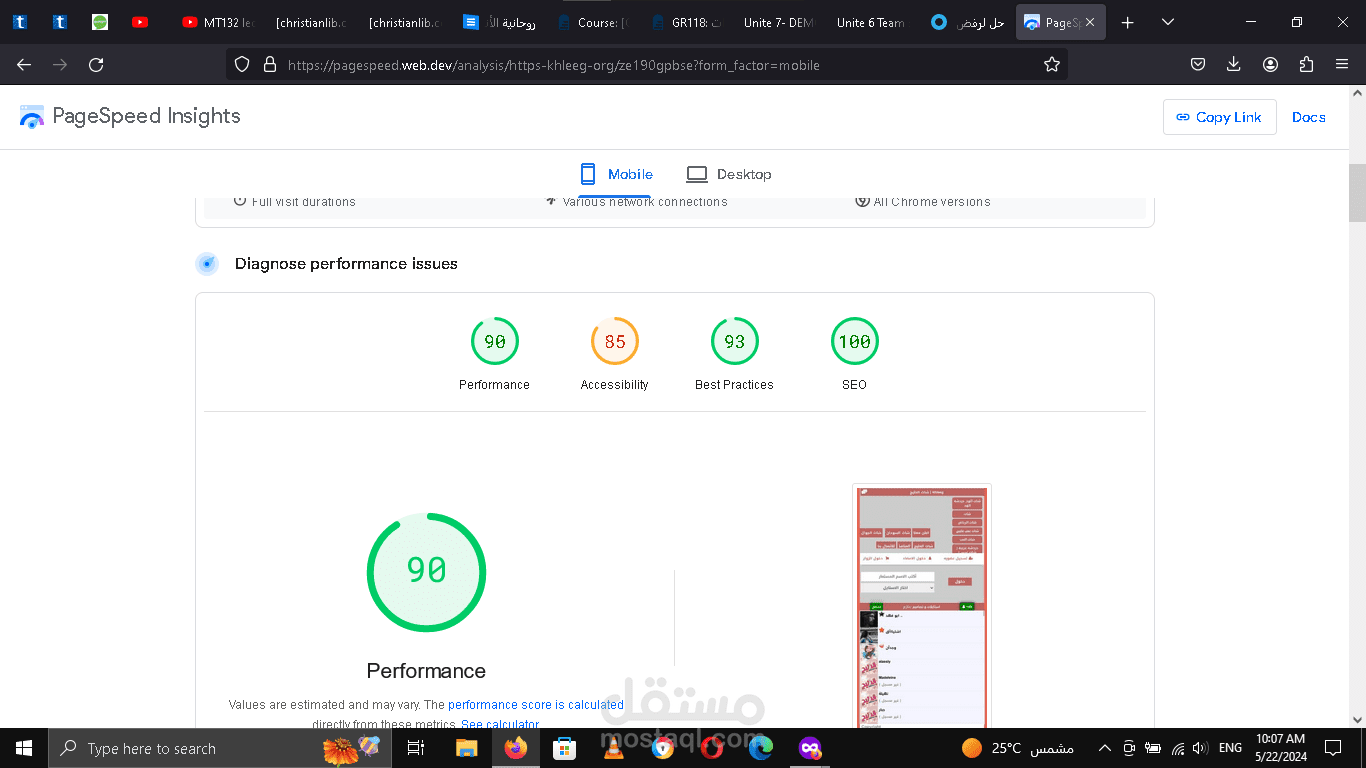Open the tracking protection shield

[241, 65]
